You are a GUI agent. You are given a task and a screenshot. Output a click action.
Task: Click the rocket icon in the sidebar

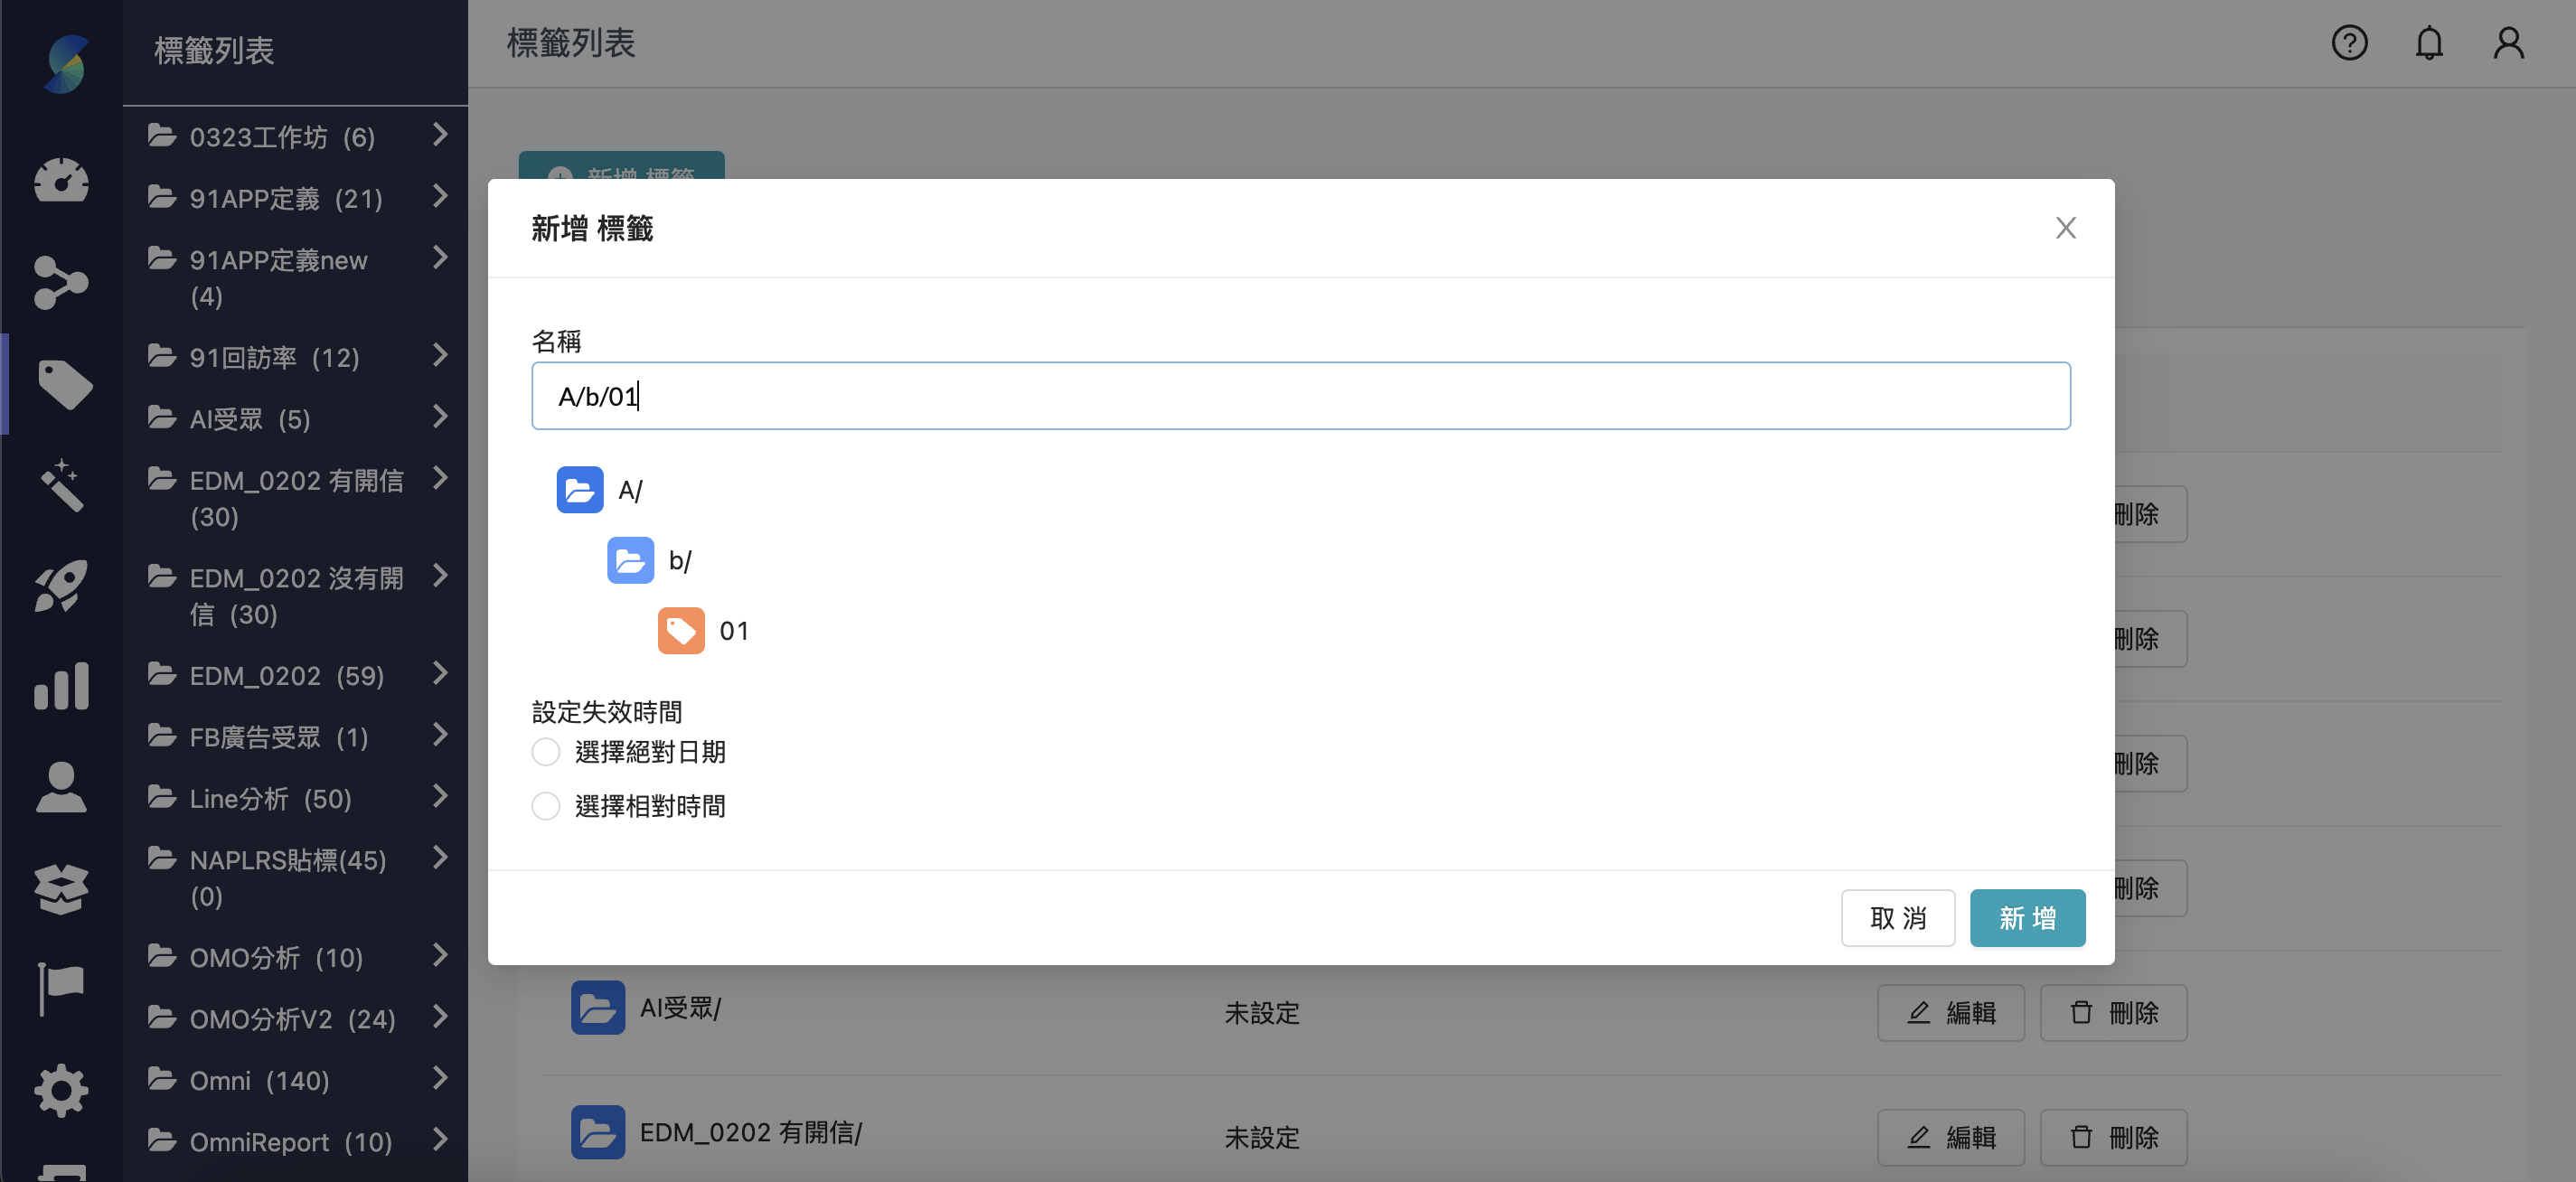[61, 587]
